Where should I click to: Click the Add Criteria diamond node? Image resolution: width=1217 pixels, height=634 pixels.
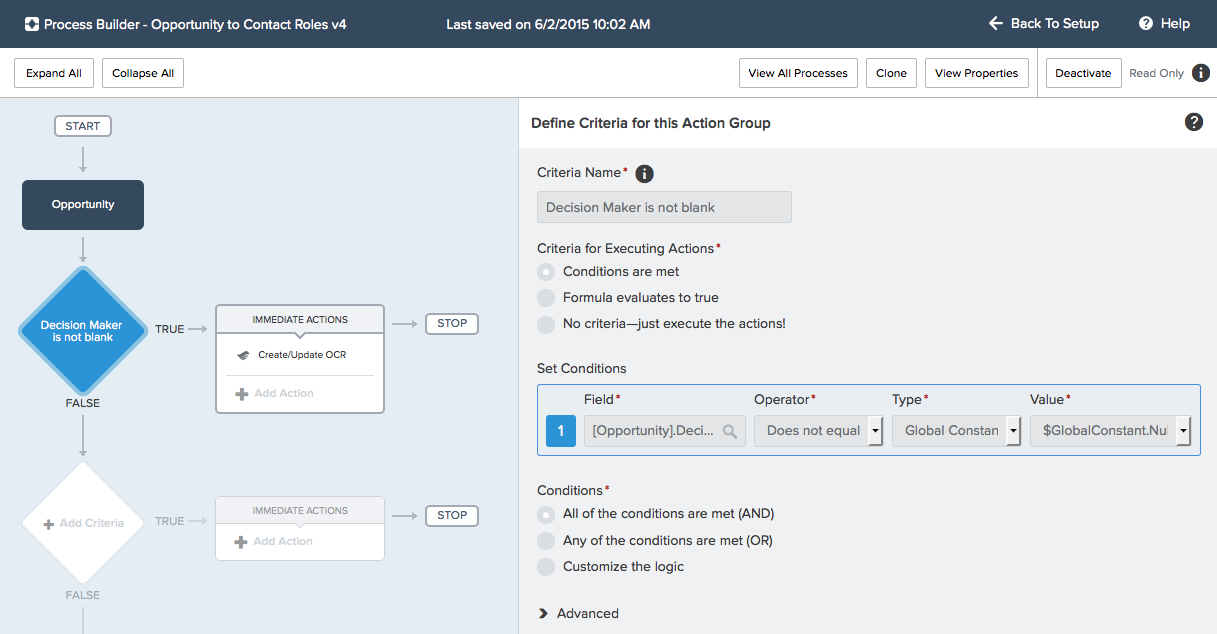tap(83, 523)
